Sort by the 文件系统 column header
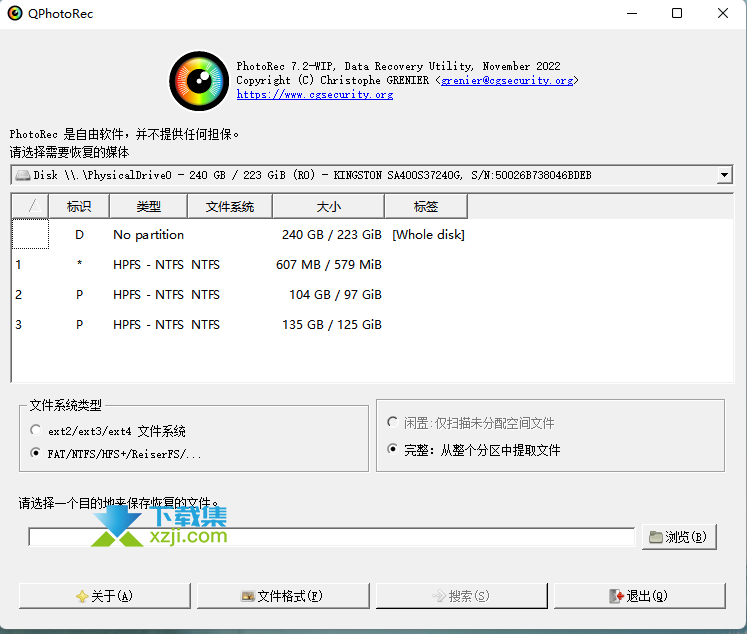Viewport: 747px width, 634px height. (230, 206)
